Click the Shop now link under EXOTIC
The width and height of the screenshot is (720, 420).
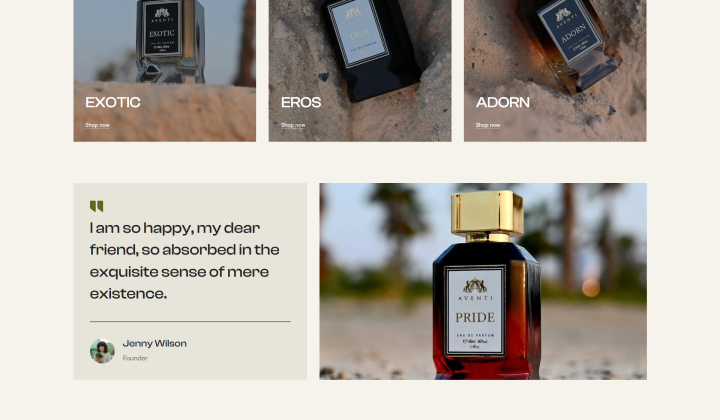pos(97,125)
